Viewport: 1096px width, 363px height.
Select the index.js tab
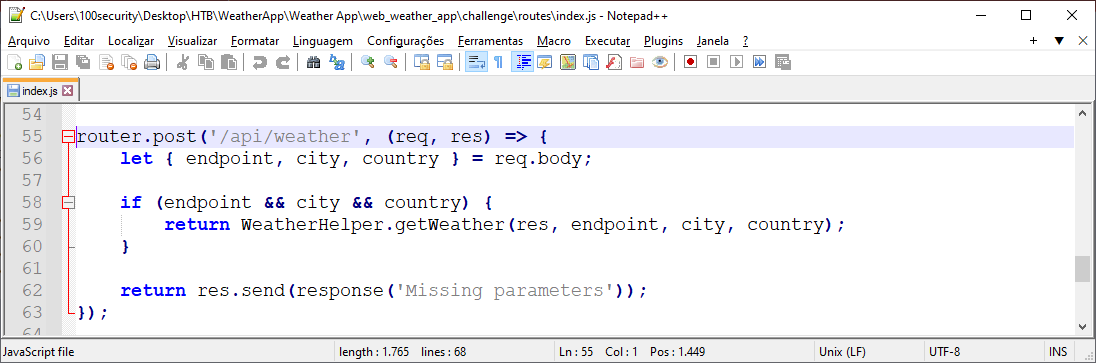(41, 91)
